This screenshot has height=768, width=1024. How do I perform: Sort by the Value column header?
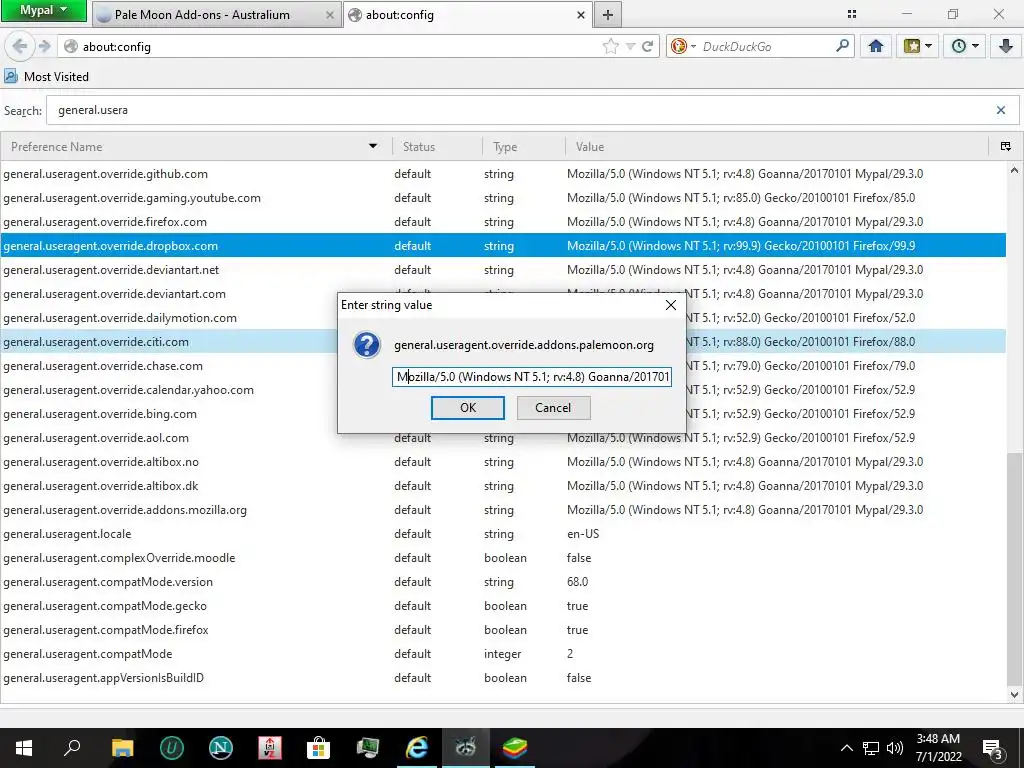(x=777, y=147)
